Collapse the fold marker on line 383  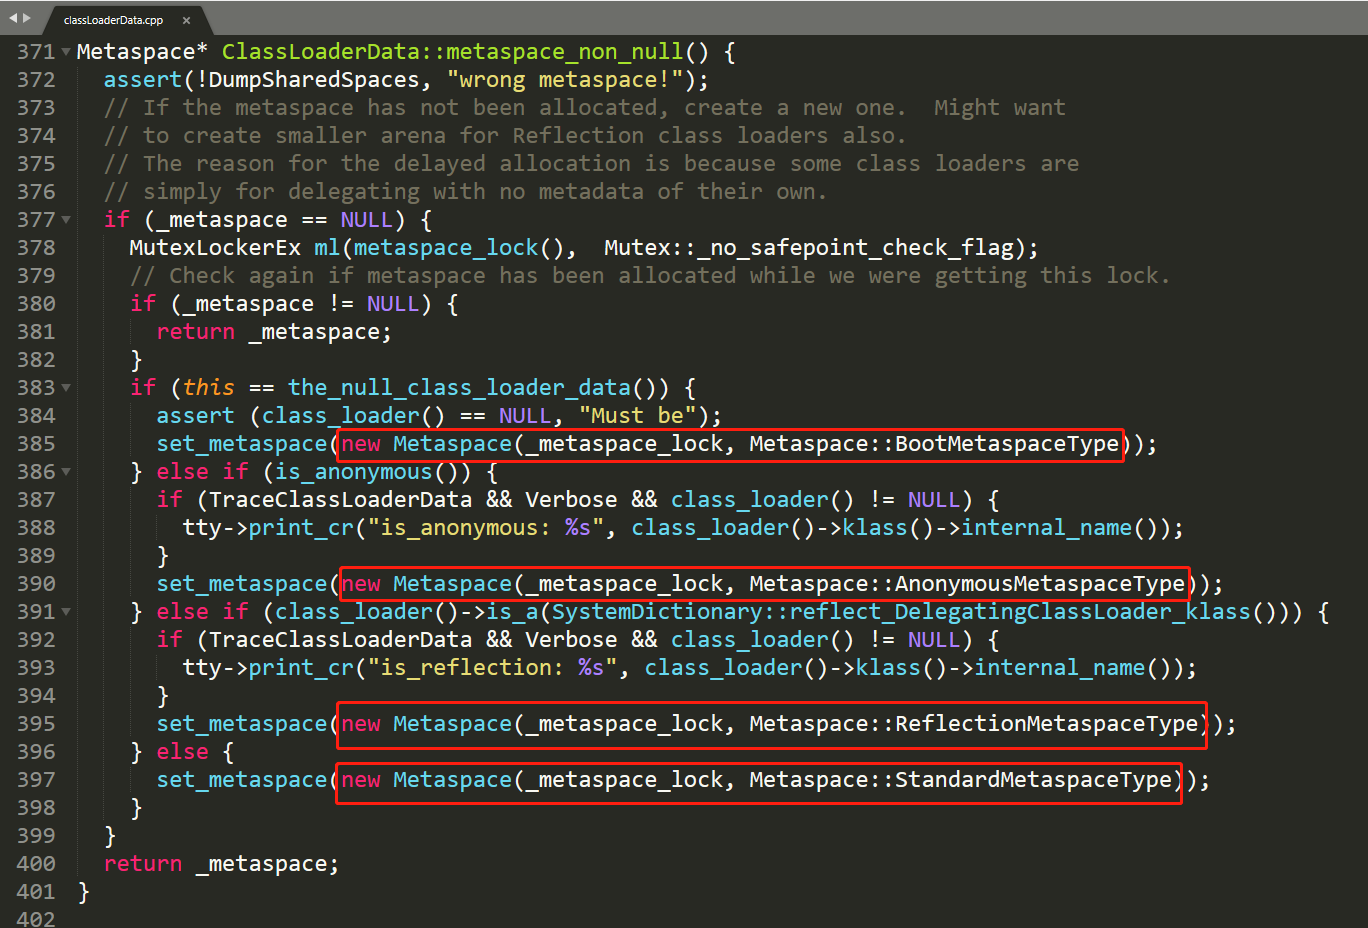(x=66, y=388)
